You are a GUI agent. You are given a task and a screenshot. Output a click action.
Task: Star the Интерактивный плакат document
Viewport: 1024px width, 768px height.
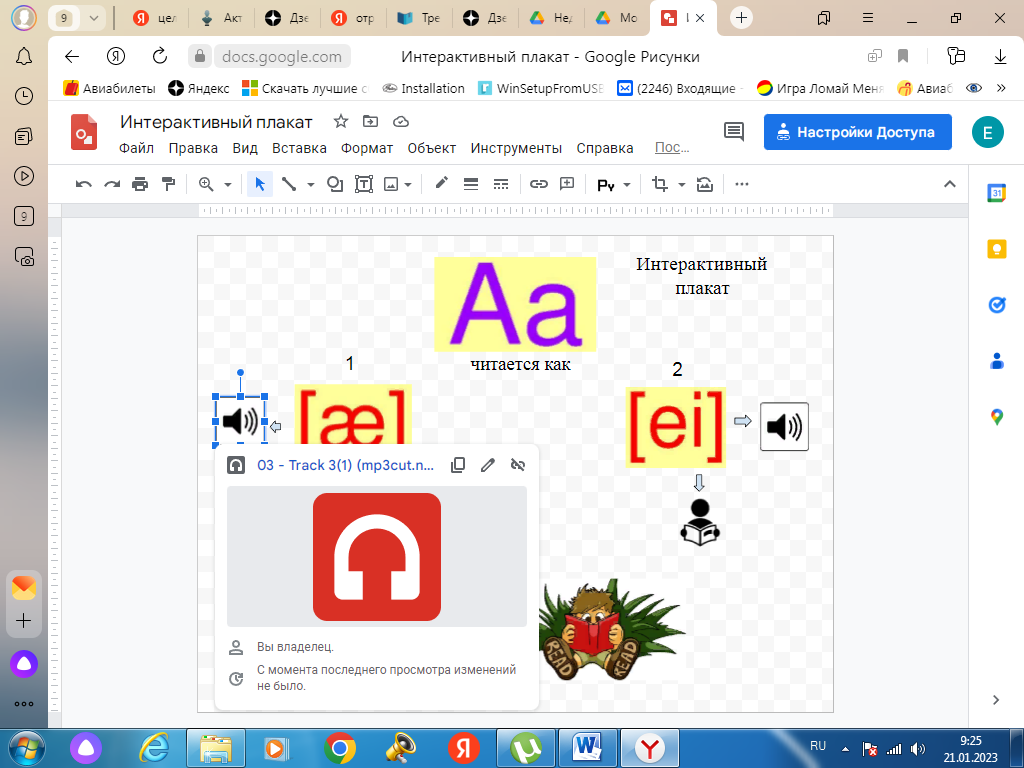340,122
